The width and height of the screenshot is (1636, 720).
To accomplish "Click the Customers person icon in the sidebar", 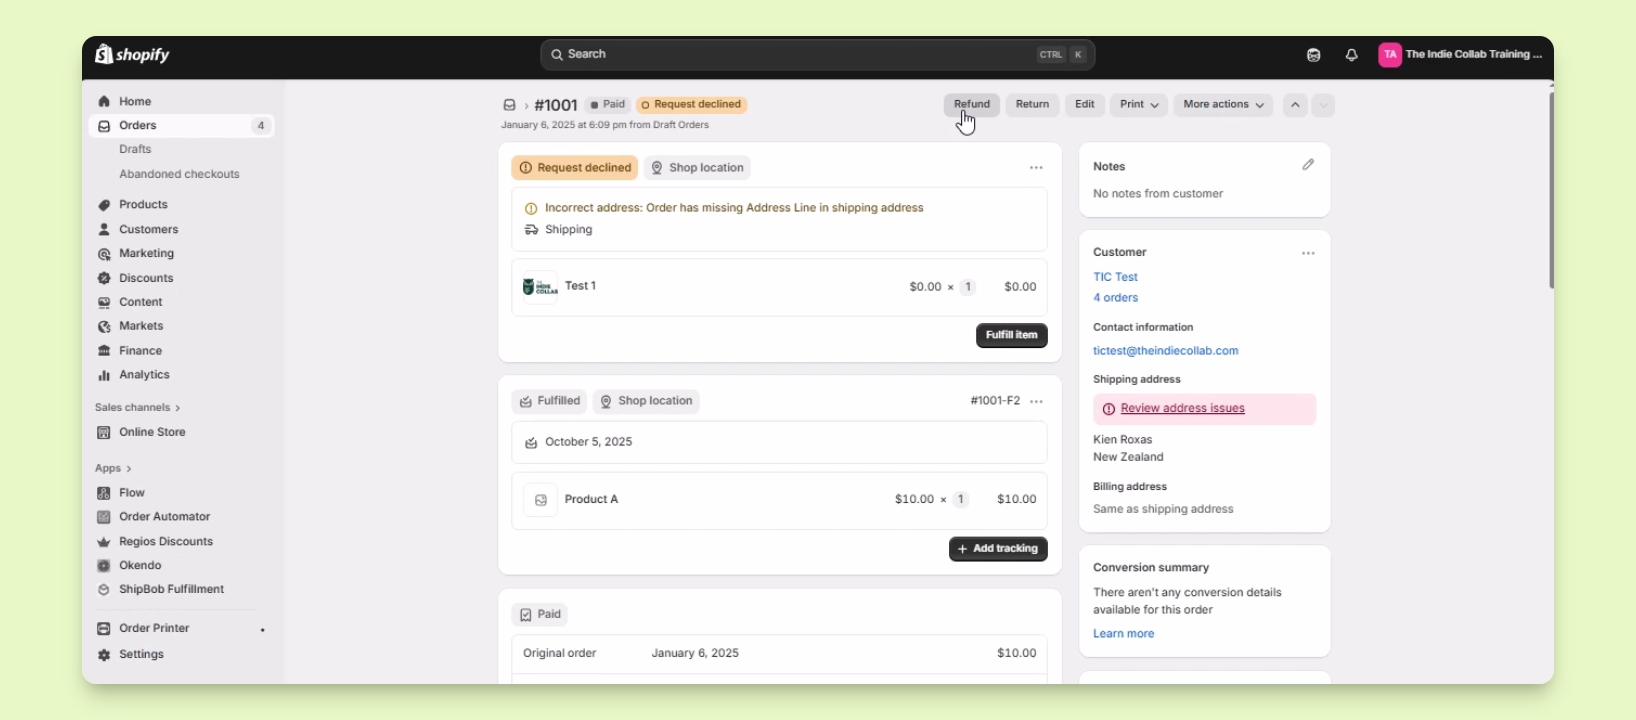I will (x=104, y=229).
